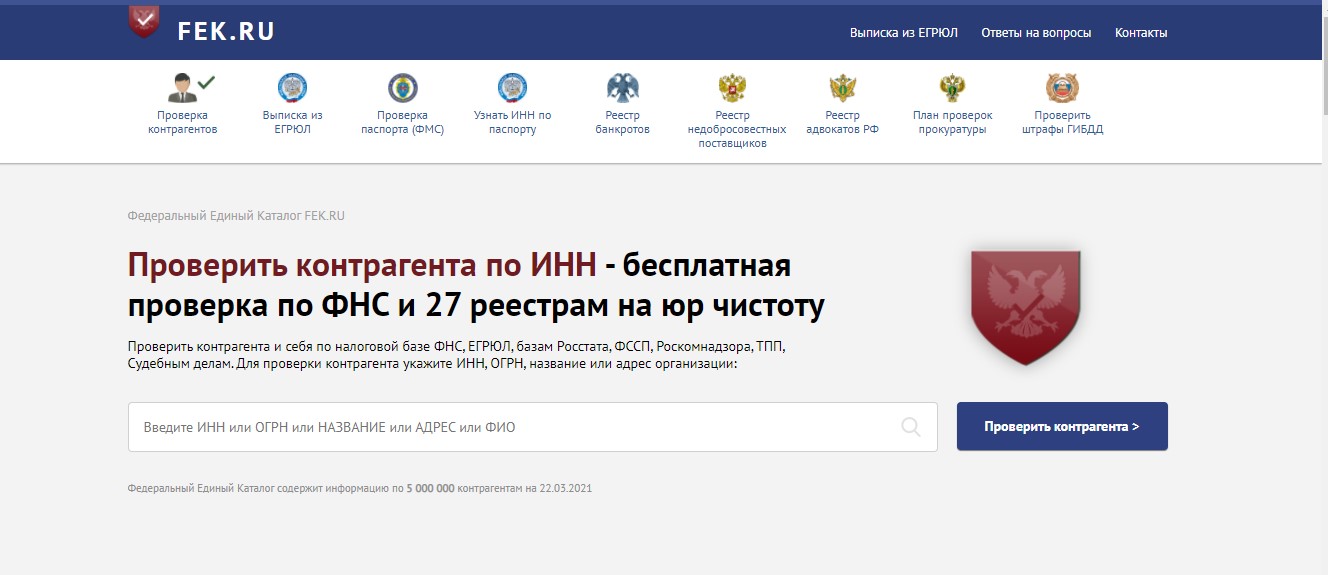Open the Проверить штрафы ГИБДД icon
The height and width of the screenshot is (575, 1328).
pyautogui.click(x=1062, y=87)
